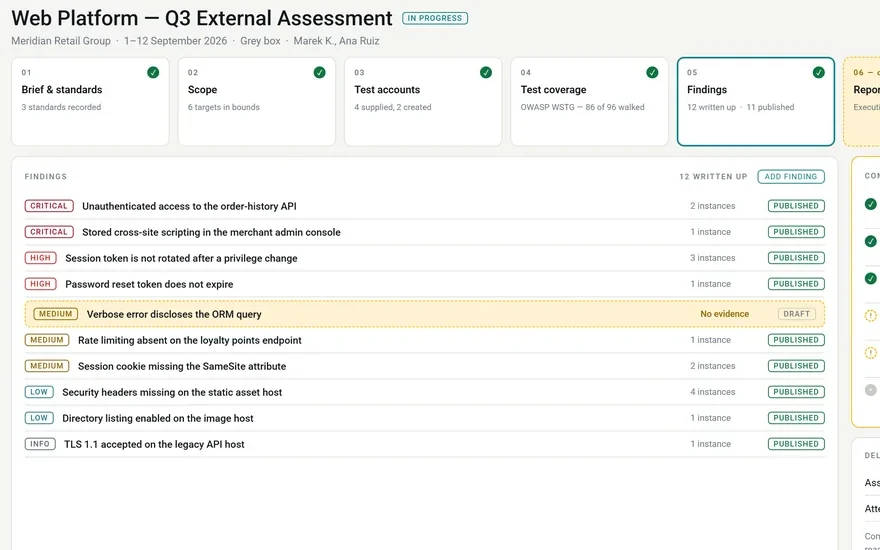Screen dimensions: 880x550
Task: Click the green check icon on Brief & standards card
Action: click(x=153, y=72)
